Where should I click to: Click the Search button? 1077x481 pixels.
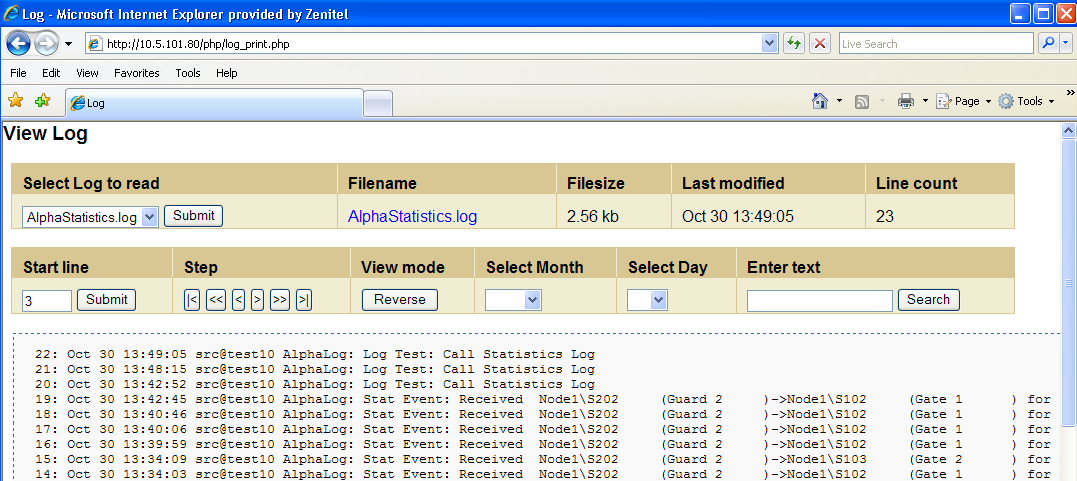929,300
